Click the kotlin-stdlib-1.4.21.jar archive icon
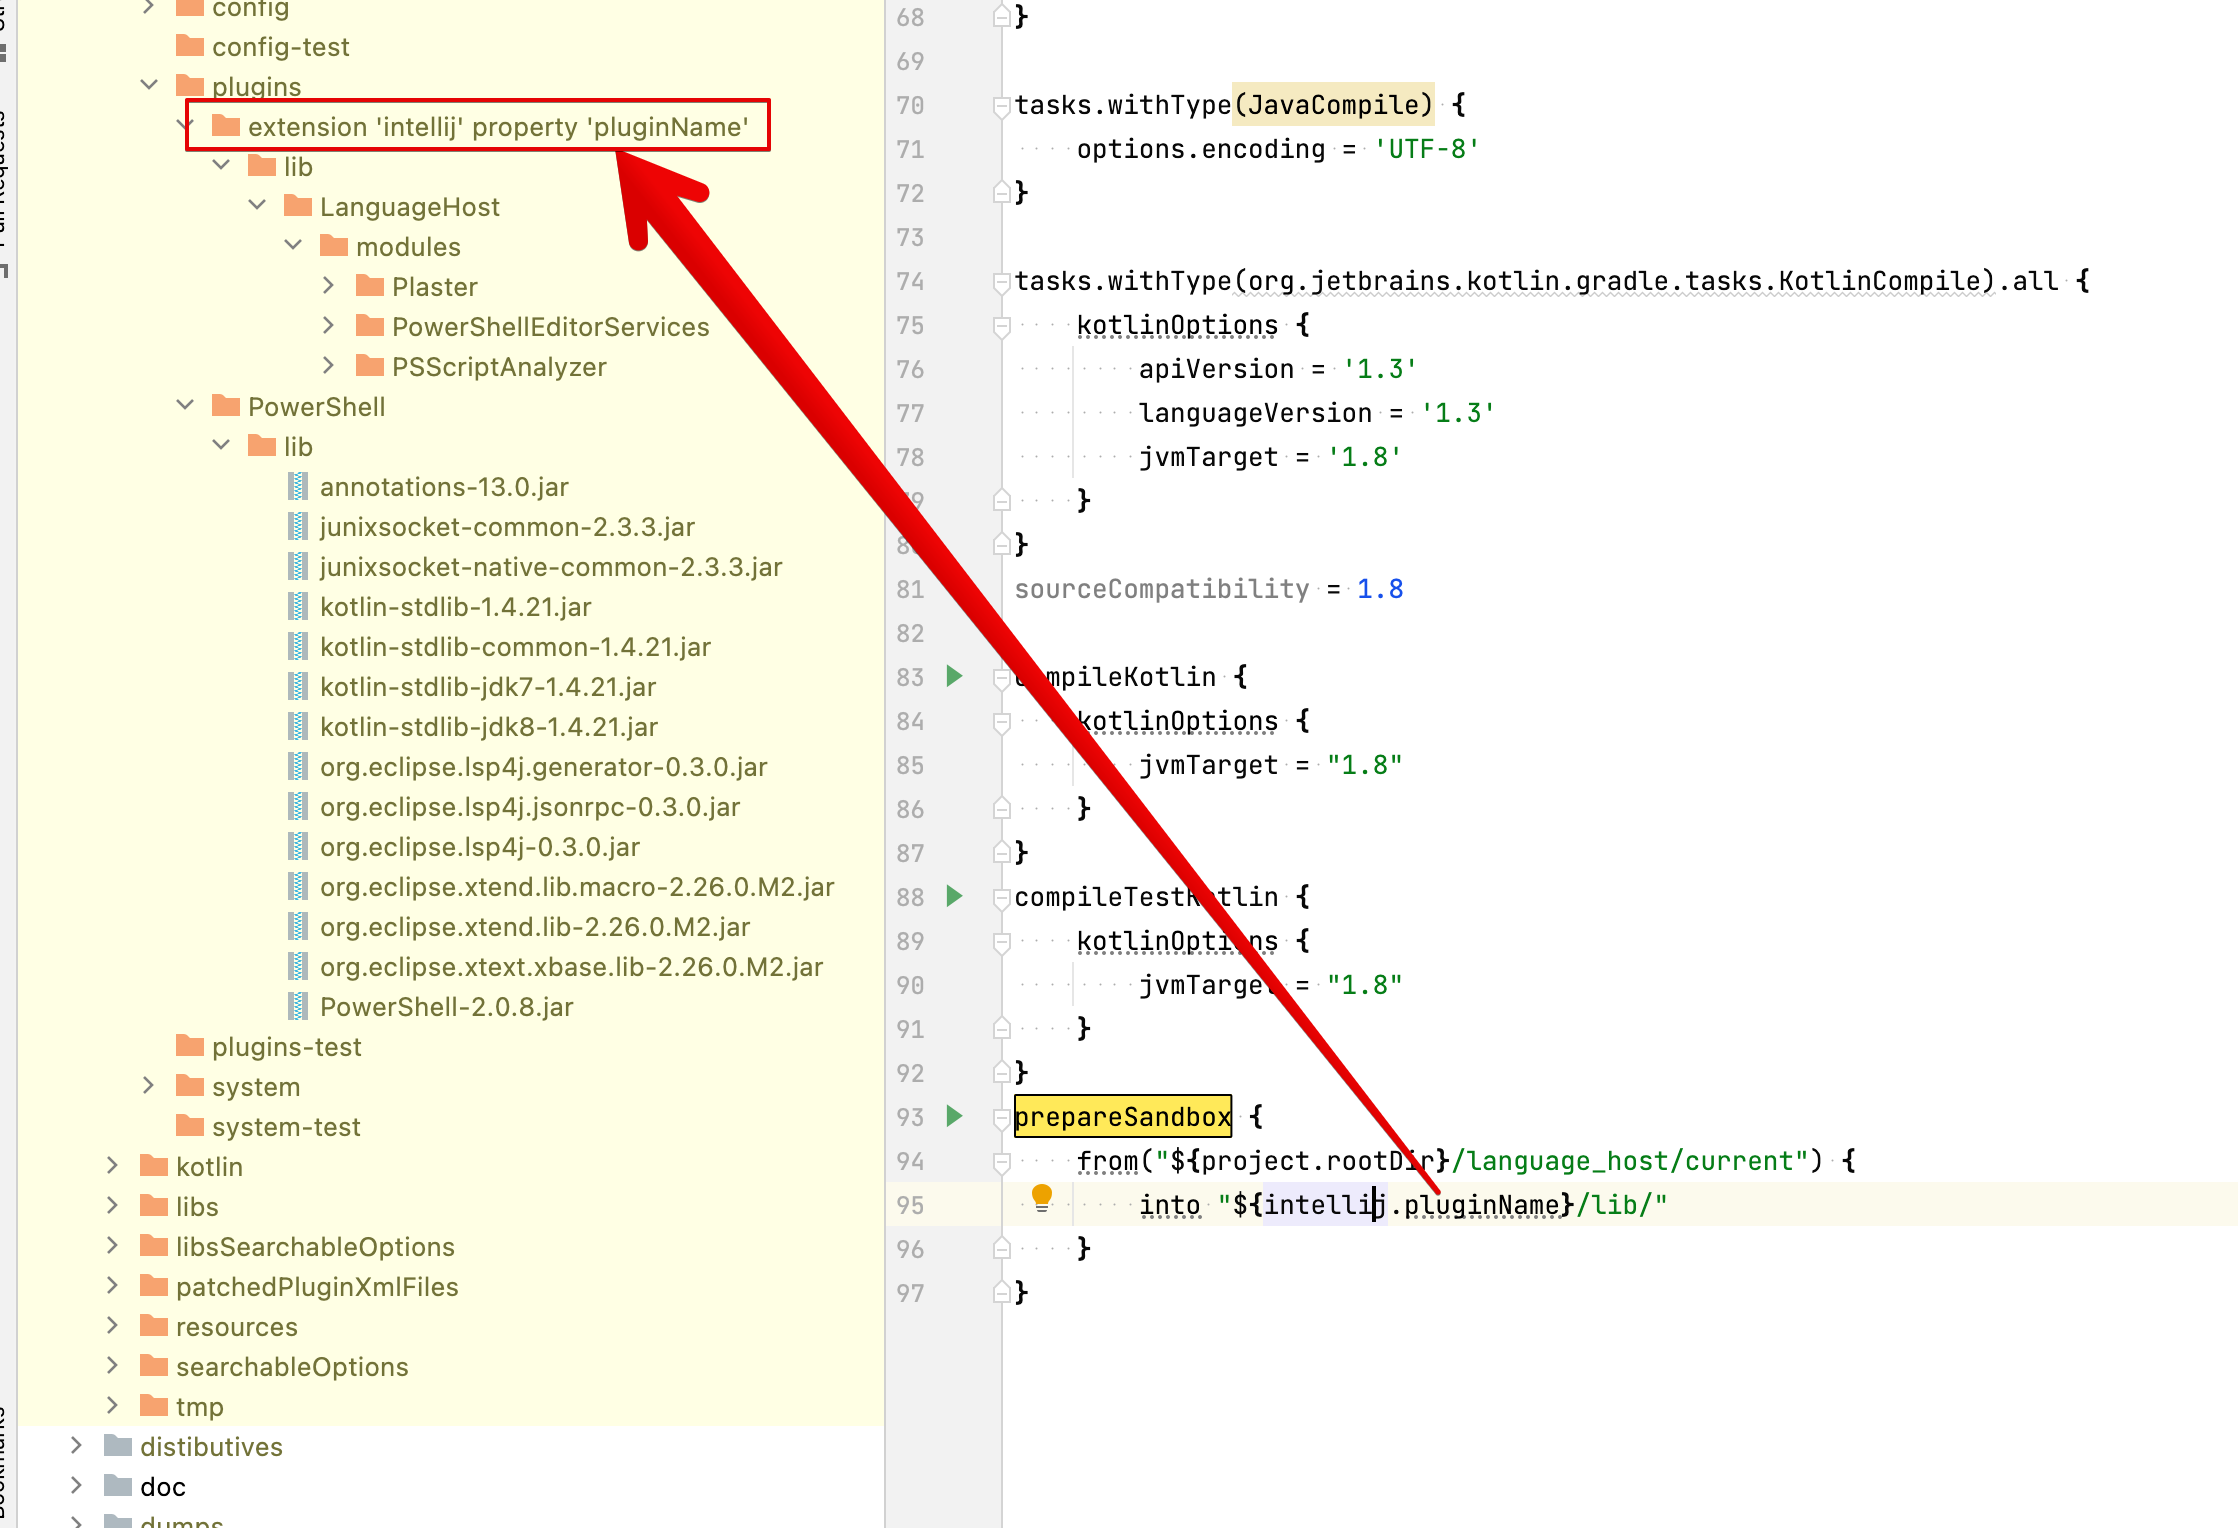This screenshot has height=1528, width=2238. 298,606
